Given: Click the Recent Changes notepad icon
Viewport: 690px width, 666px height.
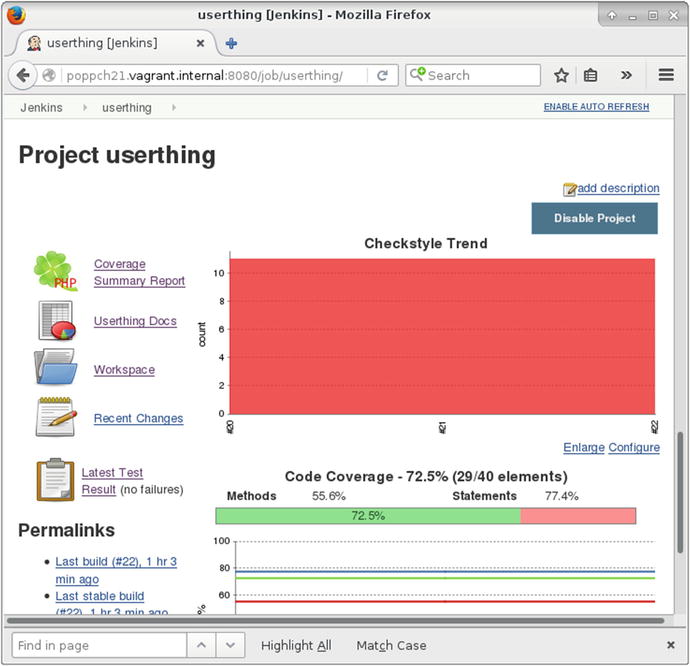Looking at the screenshot, I should pos(55,416).
